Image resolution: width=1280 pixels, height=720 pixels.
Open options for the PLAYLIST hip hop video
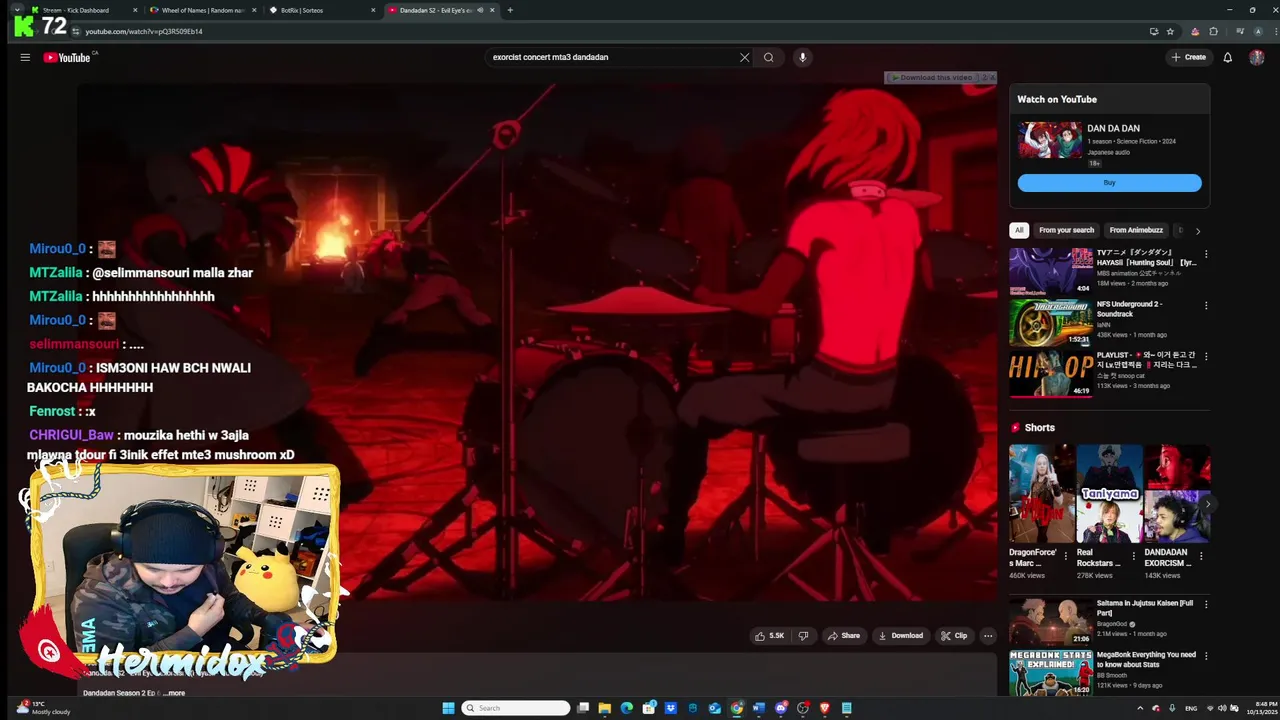[1205, 357]
